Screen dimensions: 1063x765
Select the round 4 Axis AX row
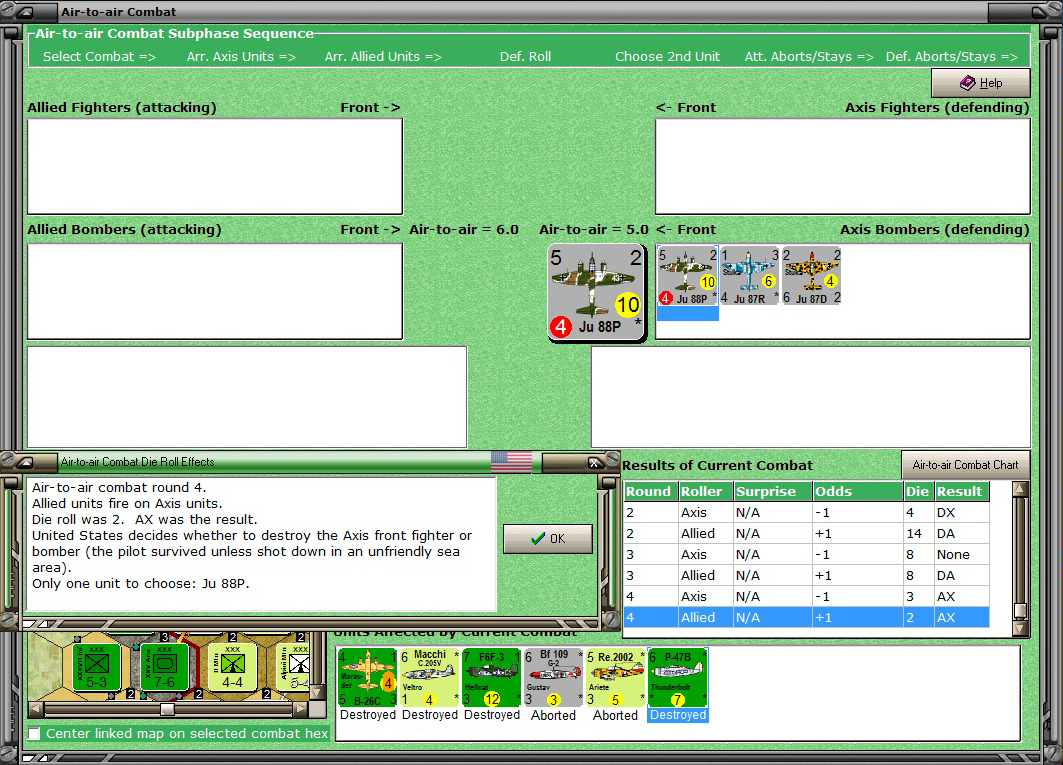pyautogui.click(x=806, y=597)
